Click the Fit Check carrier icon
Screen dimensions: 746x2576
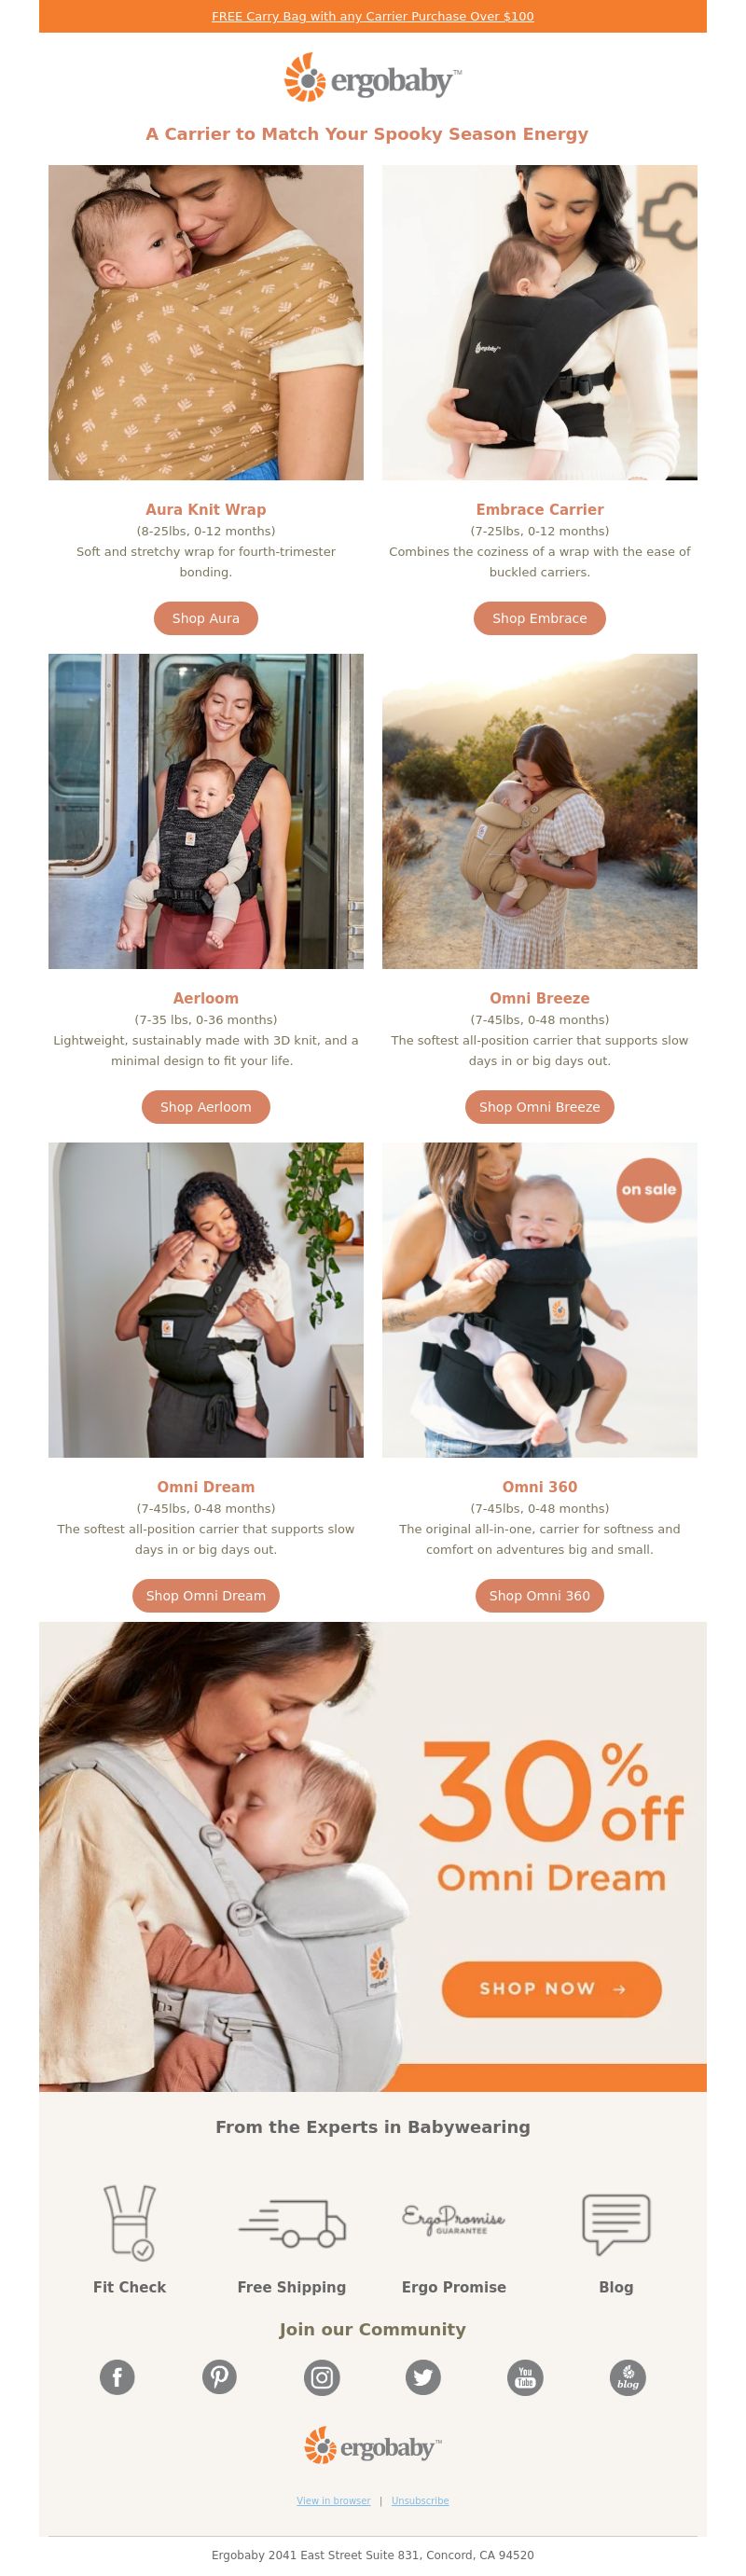129,2222
